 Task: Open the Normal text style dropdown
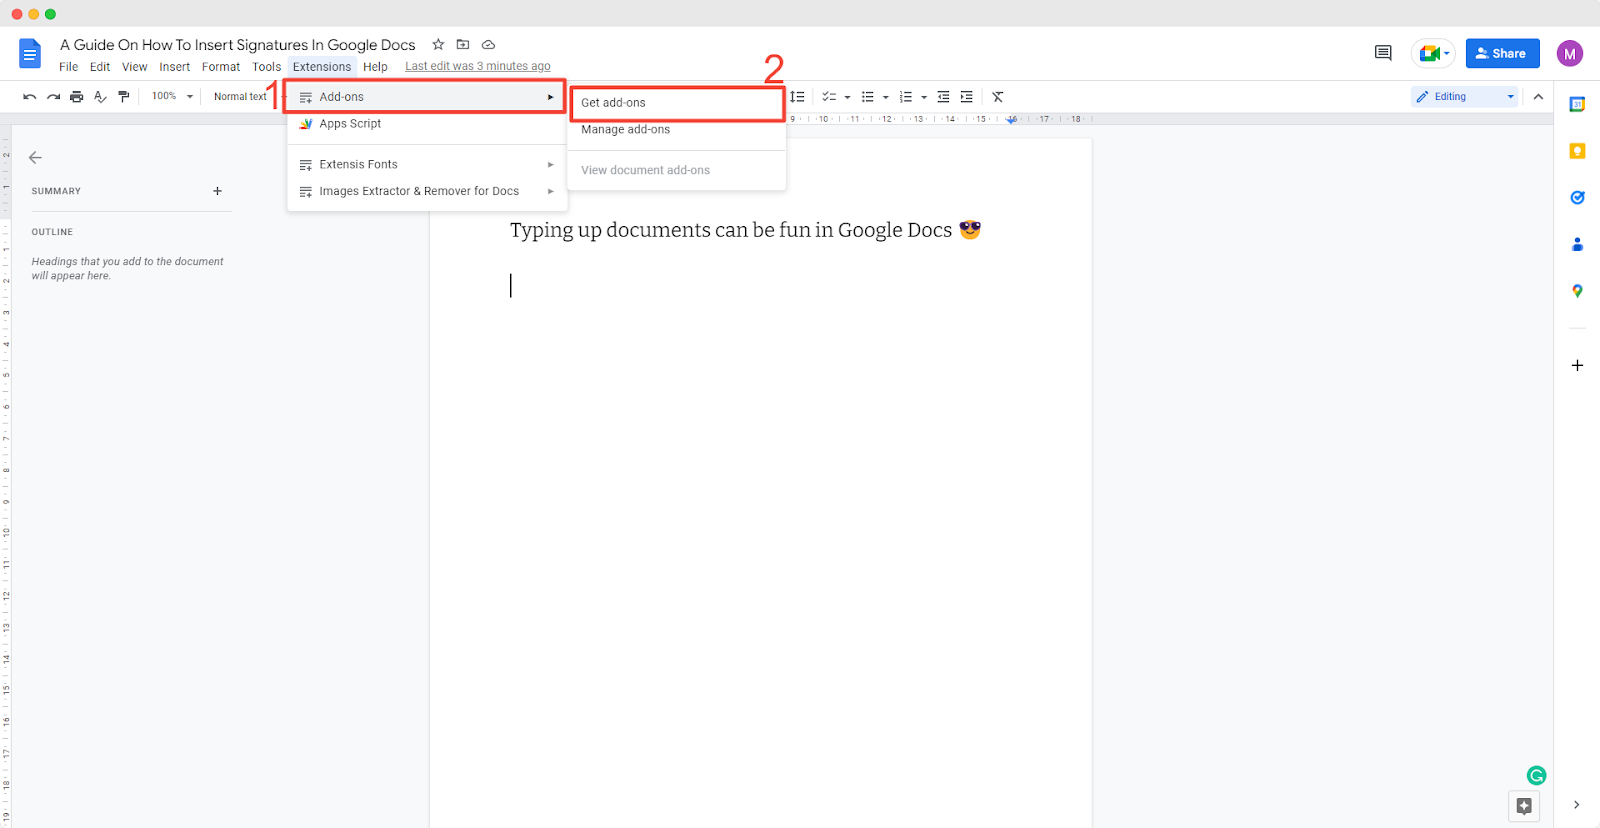tap(246, 97)
